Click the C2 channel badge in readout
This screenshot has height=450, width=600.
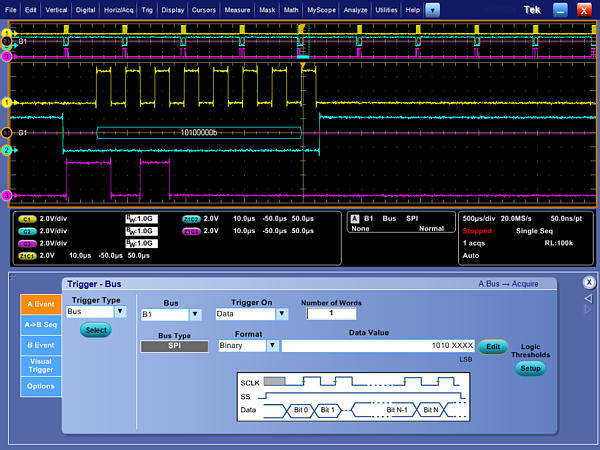tap(28, 229)
